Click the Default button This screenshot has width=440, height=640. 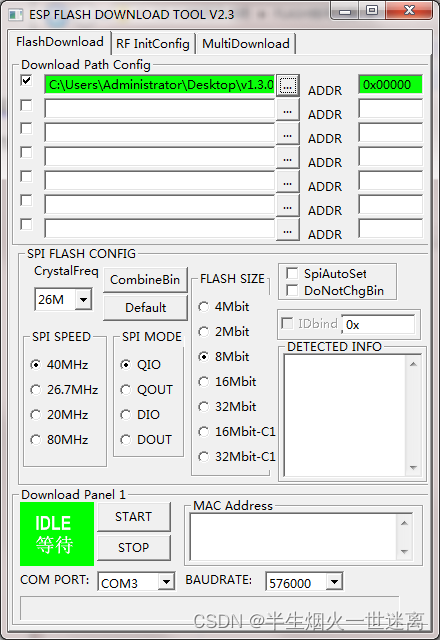pyautogui.click(x=145, y=307)
